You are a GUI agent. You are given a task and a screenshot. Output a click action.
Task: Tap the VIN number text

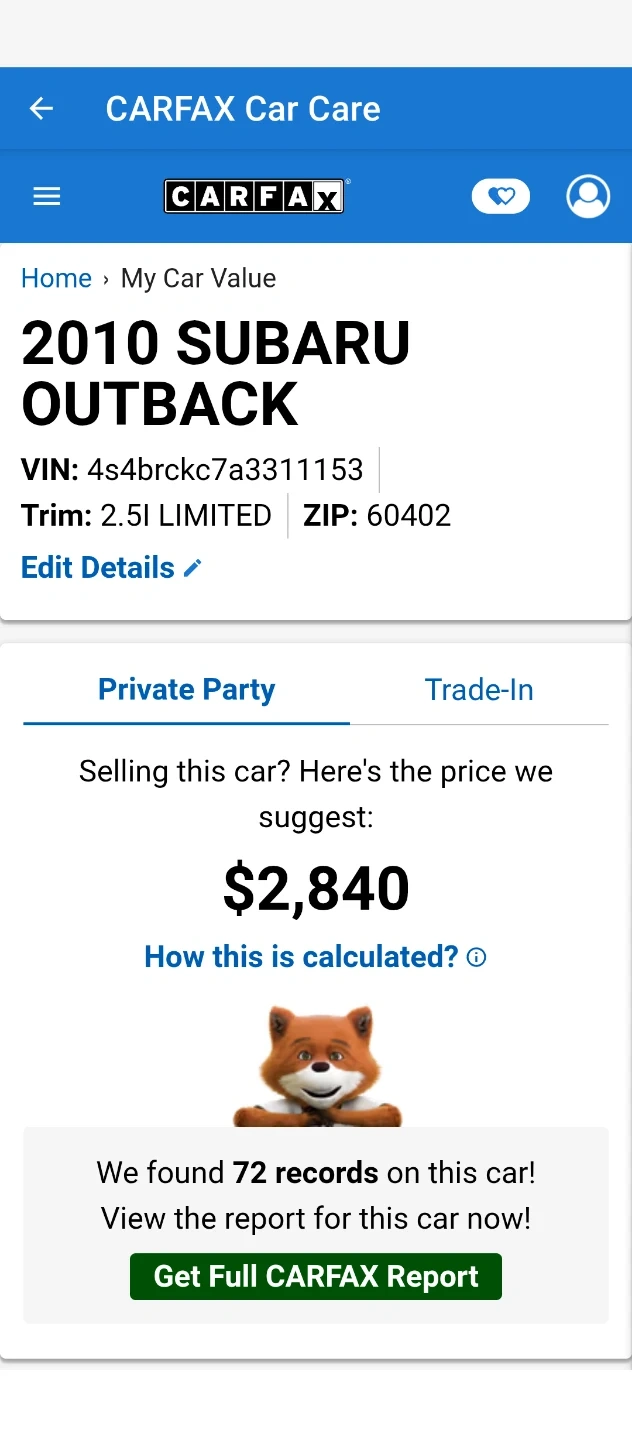tap(224, 469)
